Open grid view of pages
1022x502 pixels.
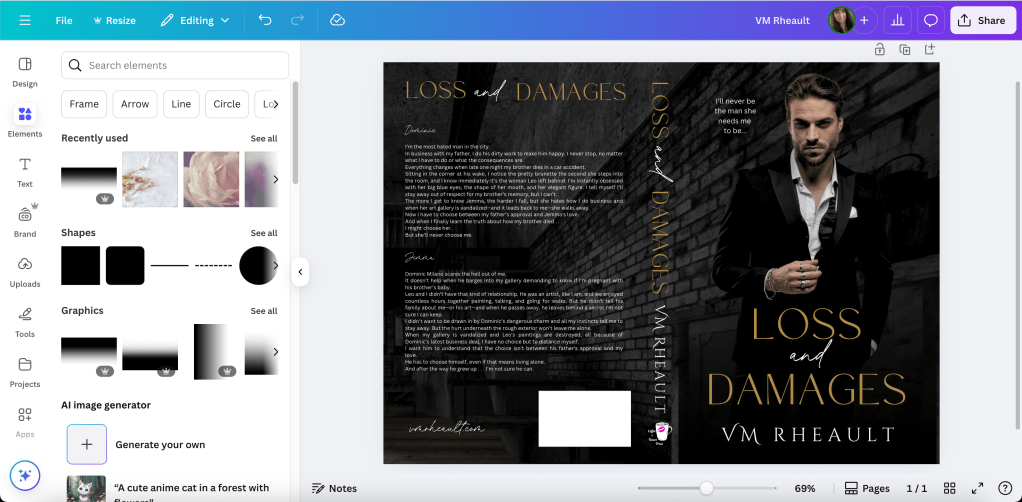coord(950,488)
